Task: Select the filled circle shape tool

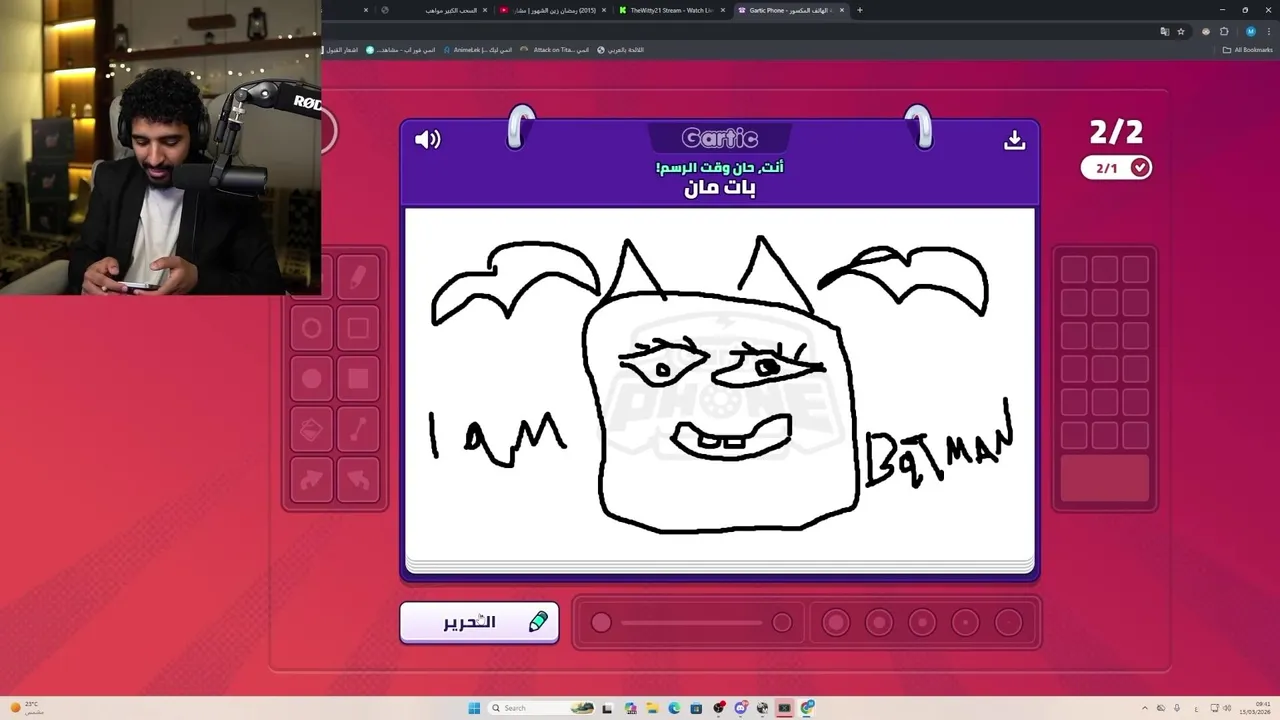Action: (x=312, y=379)
